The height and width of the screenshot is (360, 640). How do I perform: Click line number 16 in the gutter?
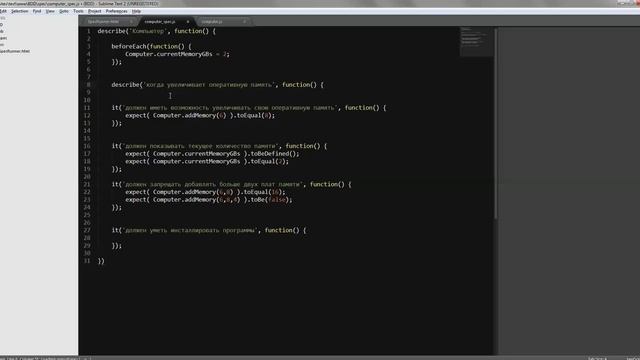click(x=87, y=146)
